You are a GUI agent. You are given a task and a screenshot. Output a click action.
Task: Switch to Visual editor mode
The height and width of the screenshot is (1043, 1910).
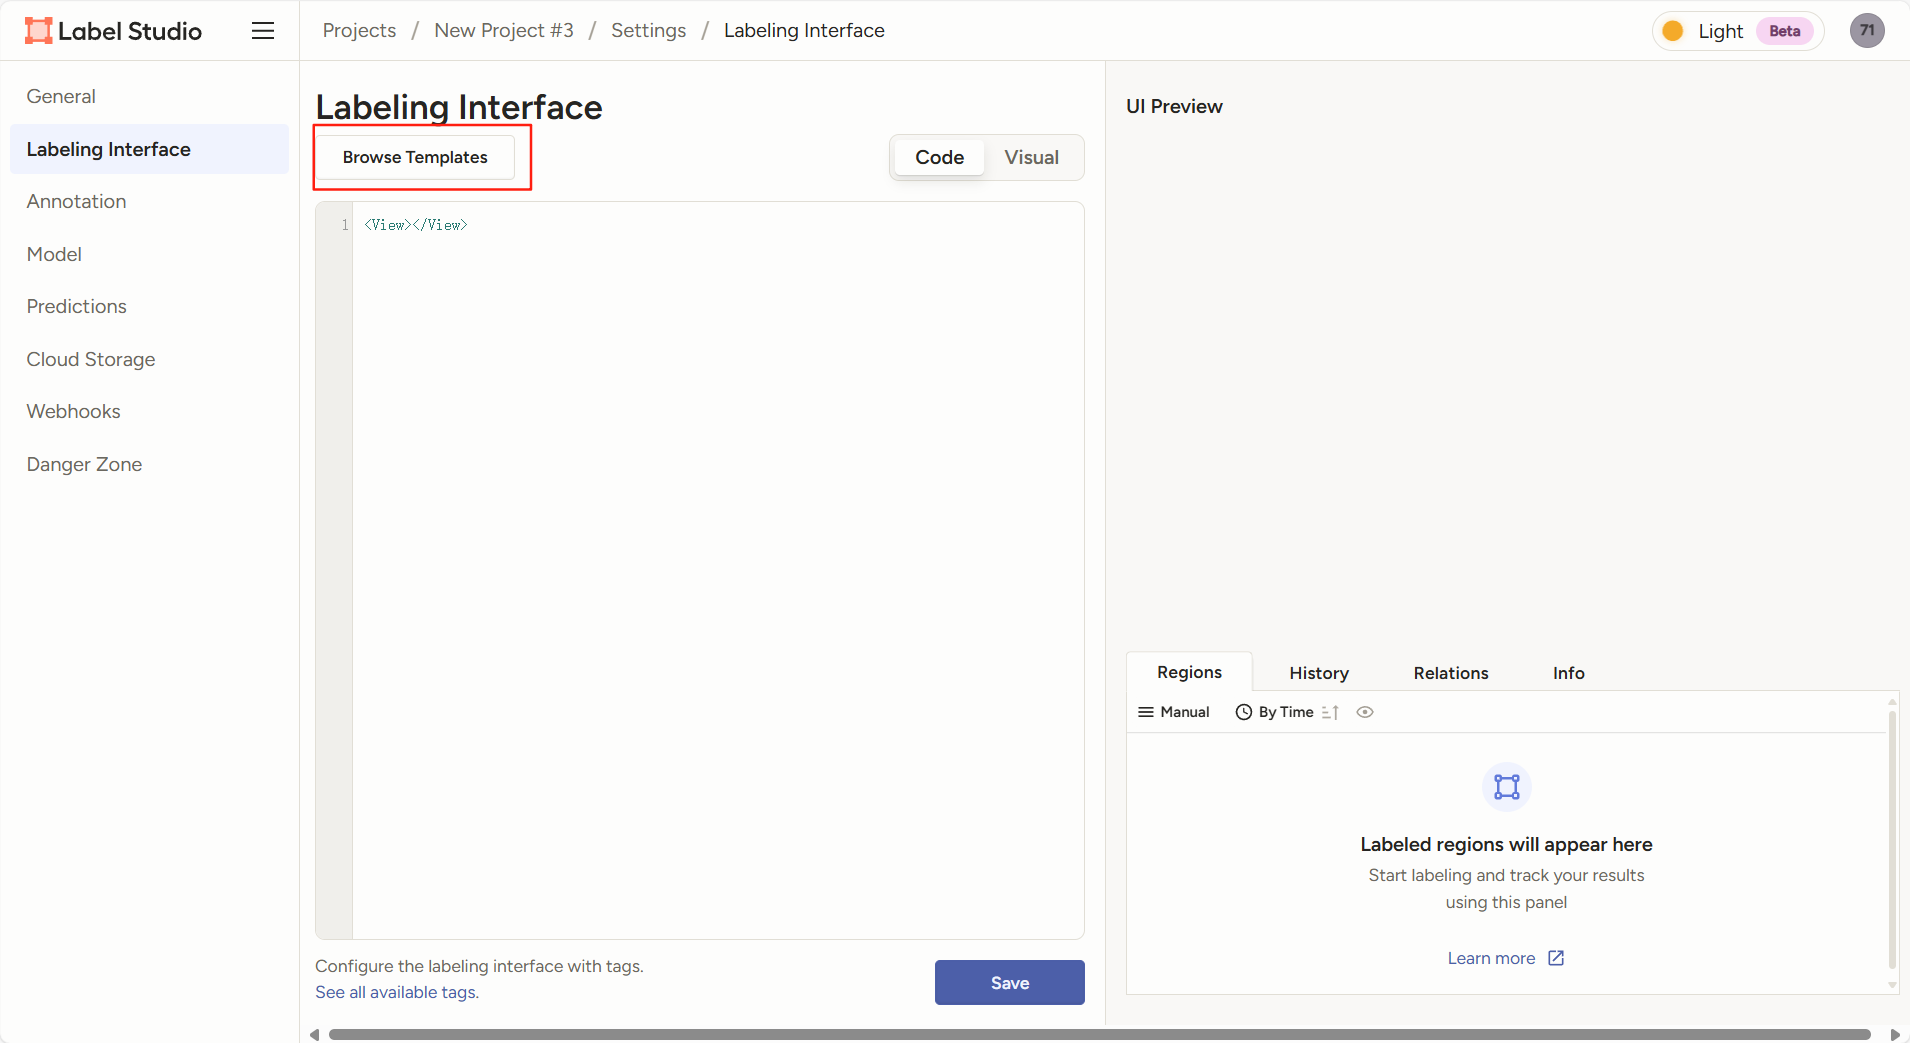click(1031, 157)
